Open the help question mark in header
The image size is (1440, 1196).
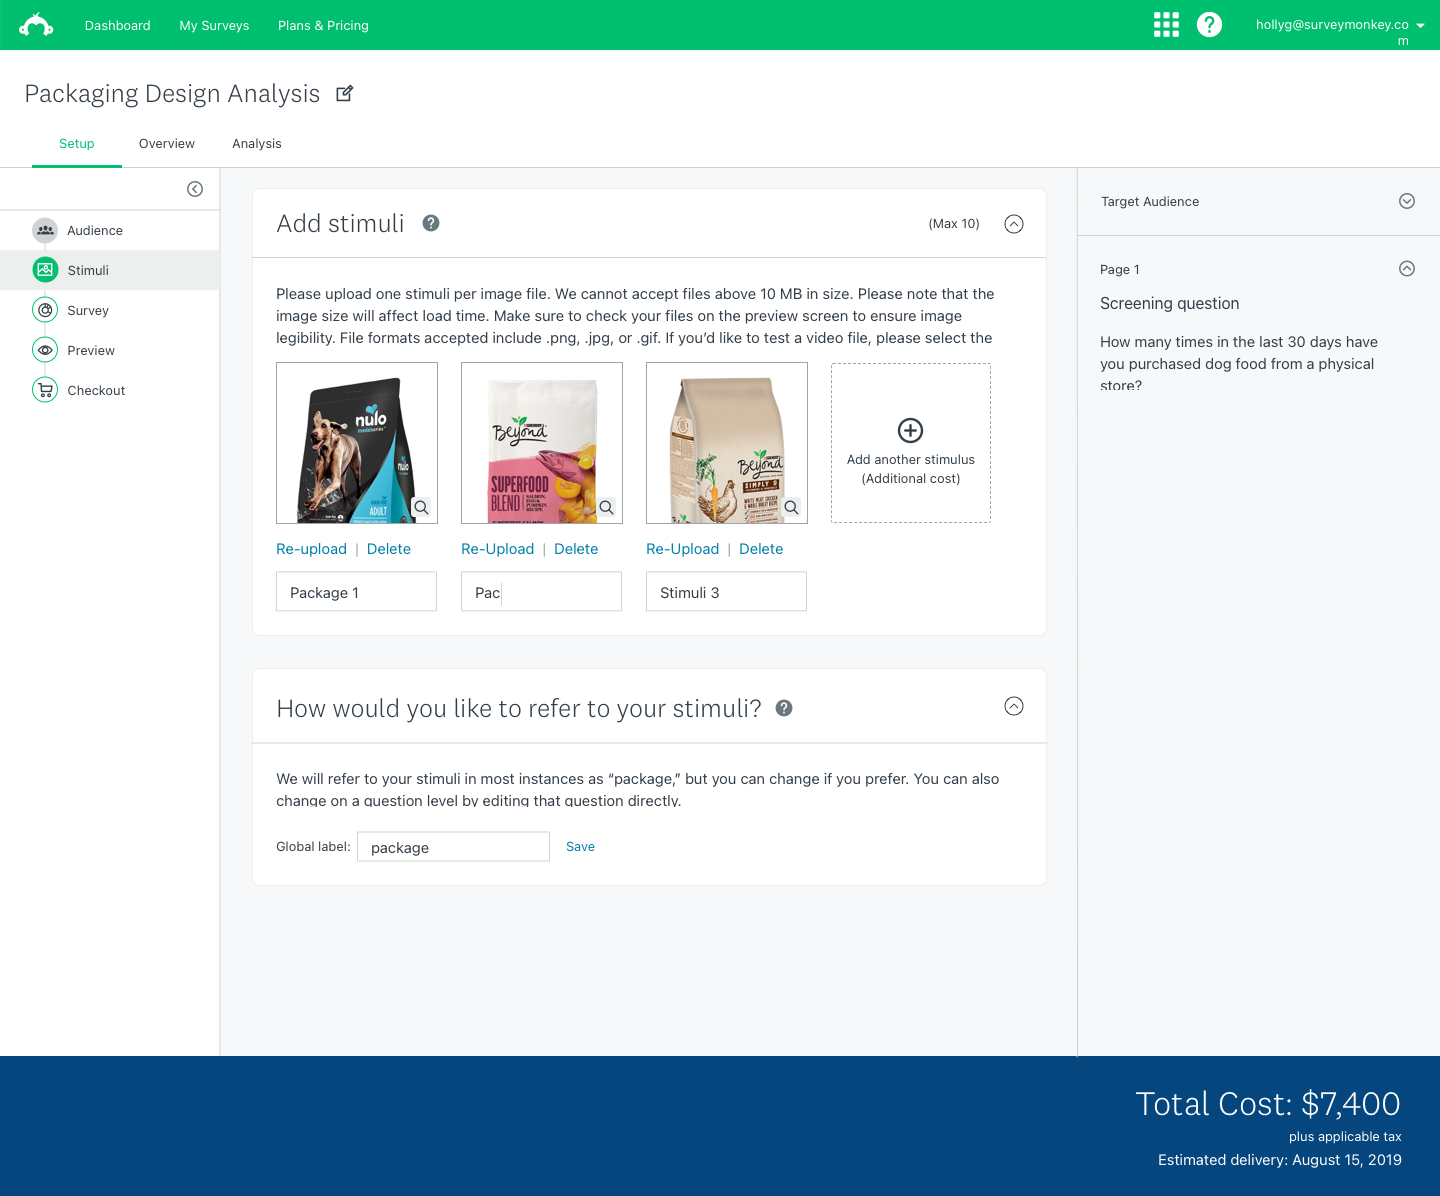pos(1209,25)
